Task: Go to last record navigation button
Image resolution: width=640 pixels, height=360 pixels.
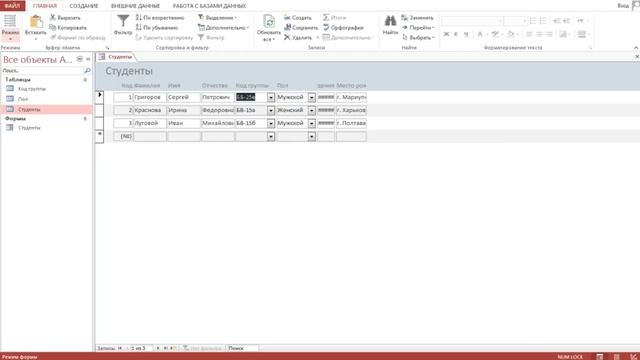Action: click(x=165, y=348)
